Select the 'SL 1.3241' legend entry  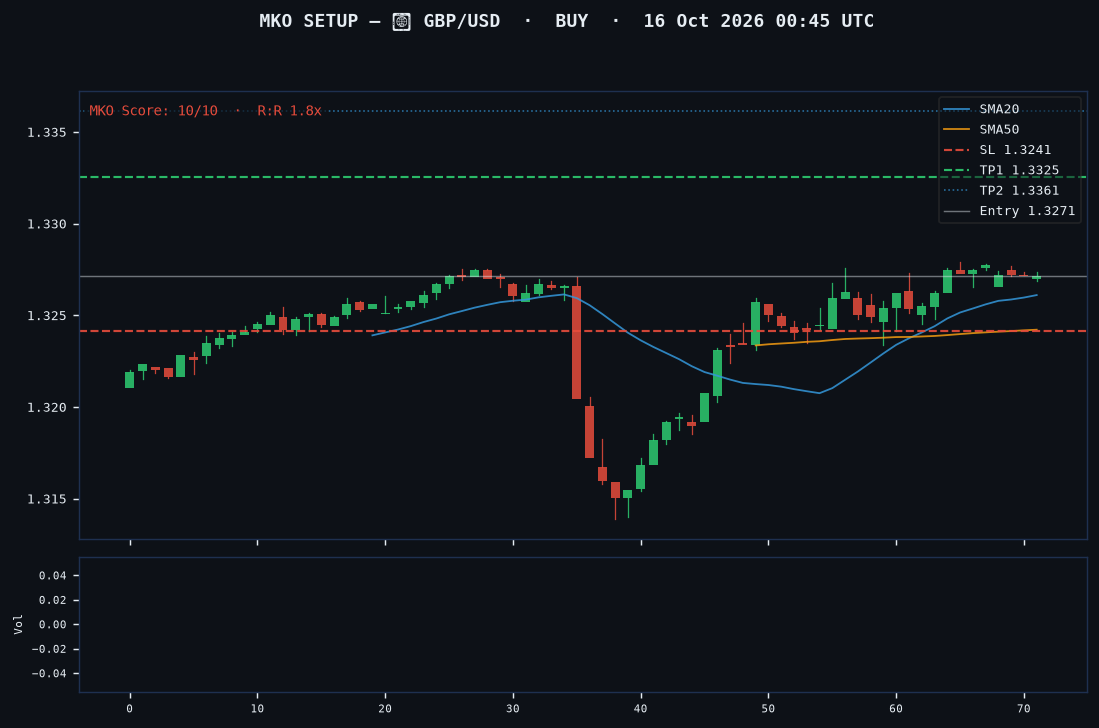click(997, 150)
